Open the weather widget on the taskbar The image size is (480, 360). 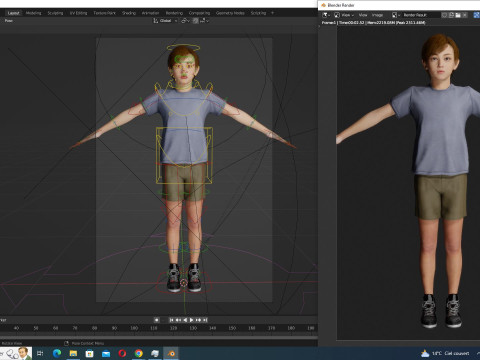(445, 353)
